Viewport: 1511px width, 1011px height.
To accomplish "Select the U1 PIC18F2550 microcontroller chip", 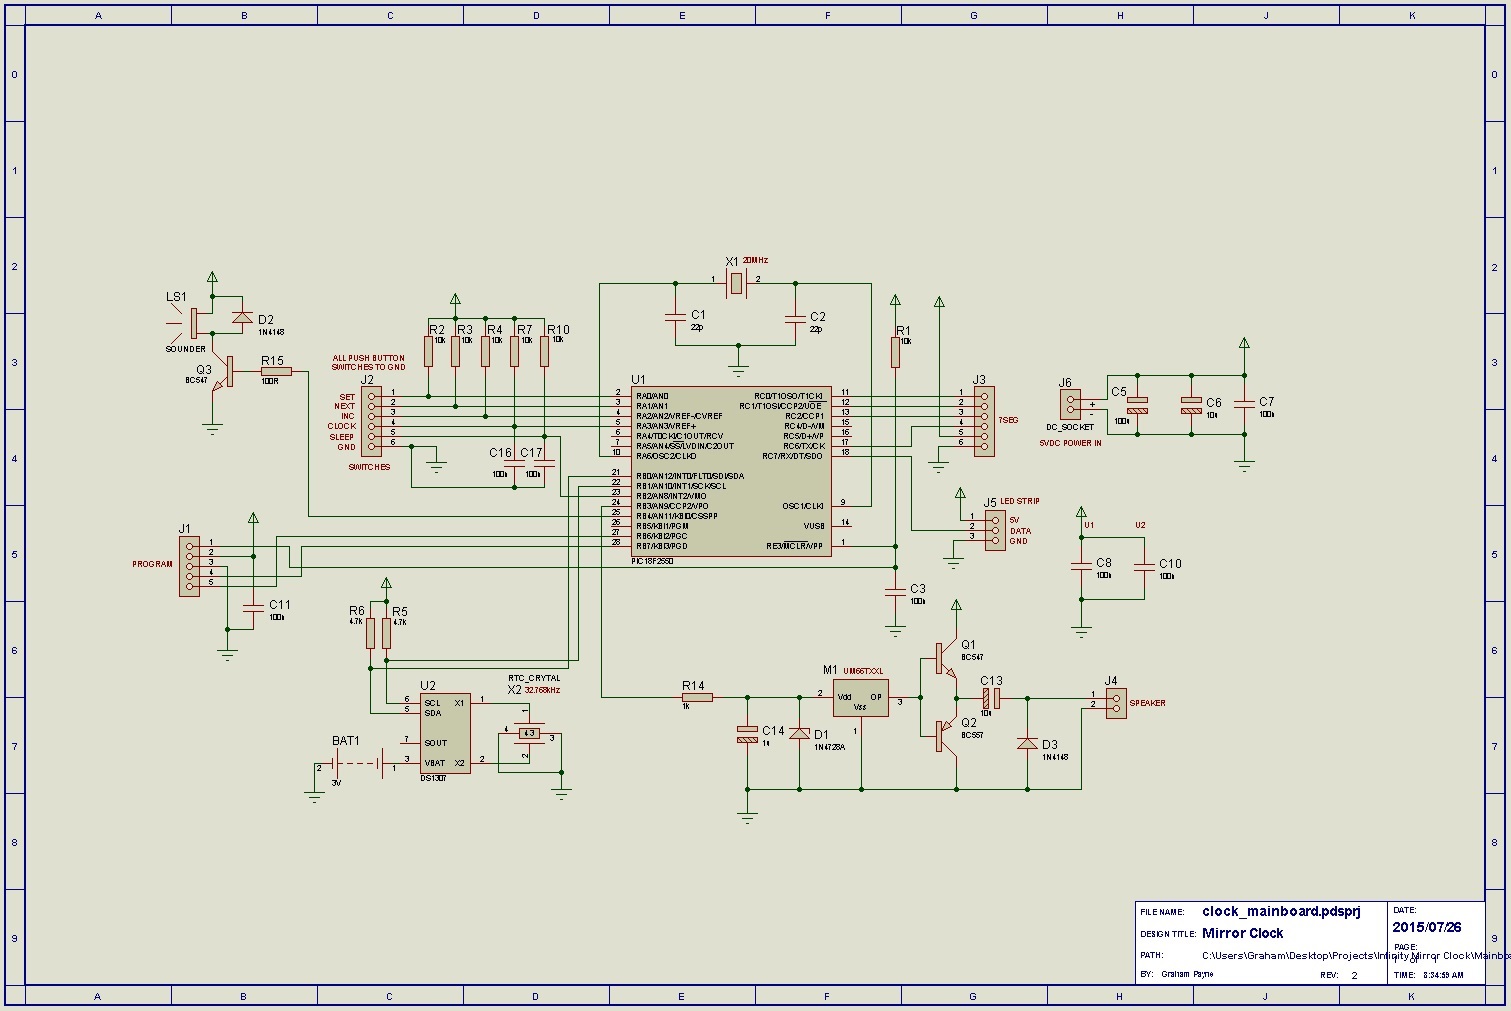I will tap(731, 471).
